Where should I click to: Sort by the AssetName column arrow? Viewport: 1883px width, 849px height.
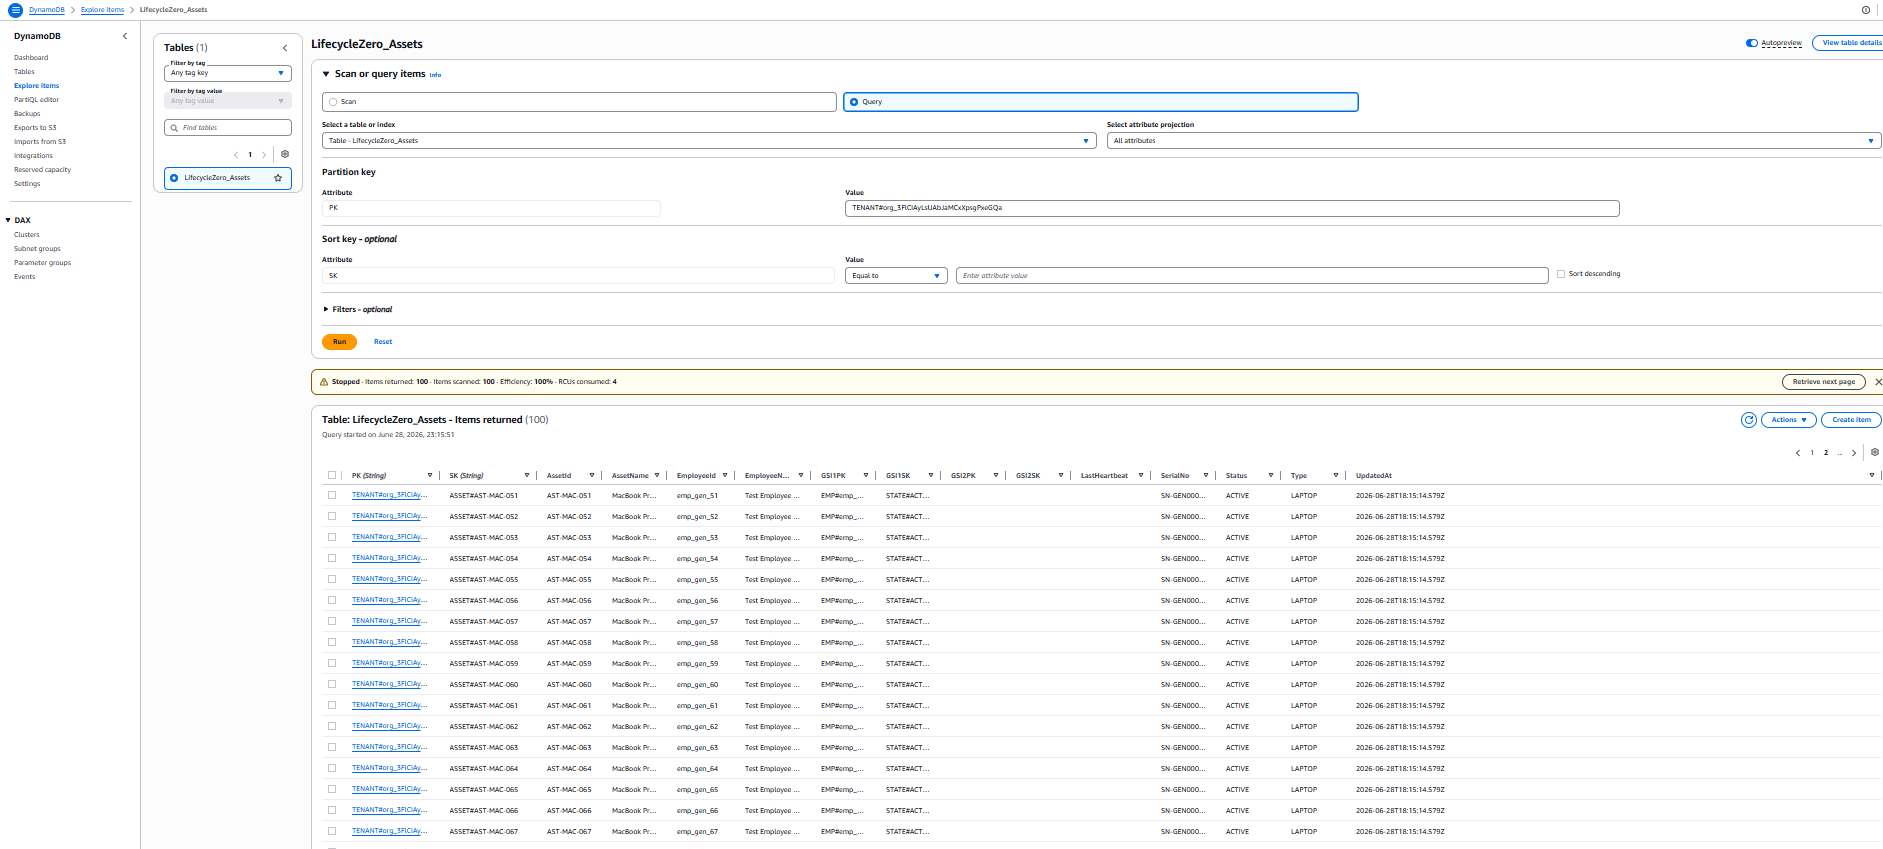657,475
